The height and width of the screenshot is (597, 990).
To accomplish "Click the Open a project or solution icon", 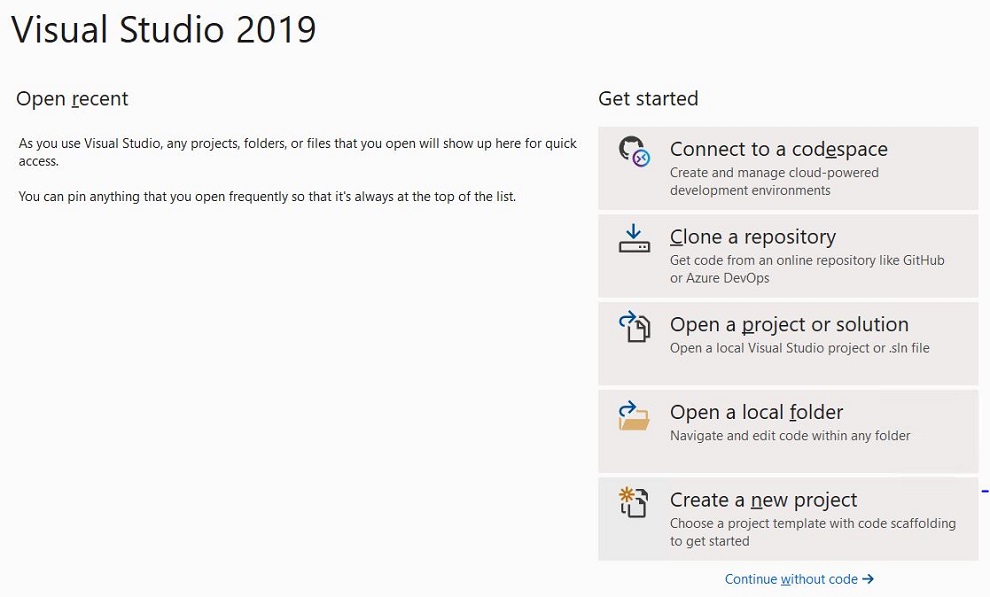I will [x=634, y=326].
